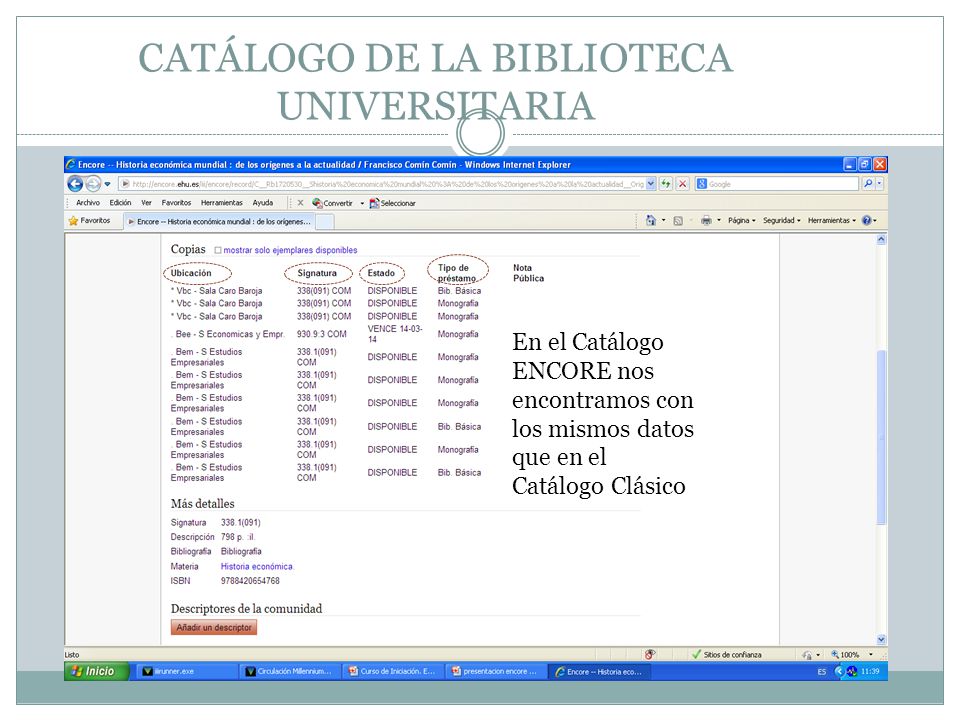The width and height of the screenshot is (960, 720).
Task: Click the Estado column header
Action: pos(381,273)
